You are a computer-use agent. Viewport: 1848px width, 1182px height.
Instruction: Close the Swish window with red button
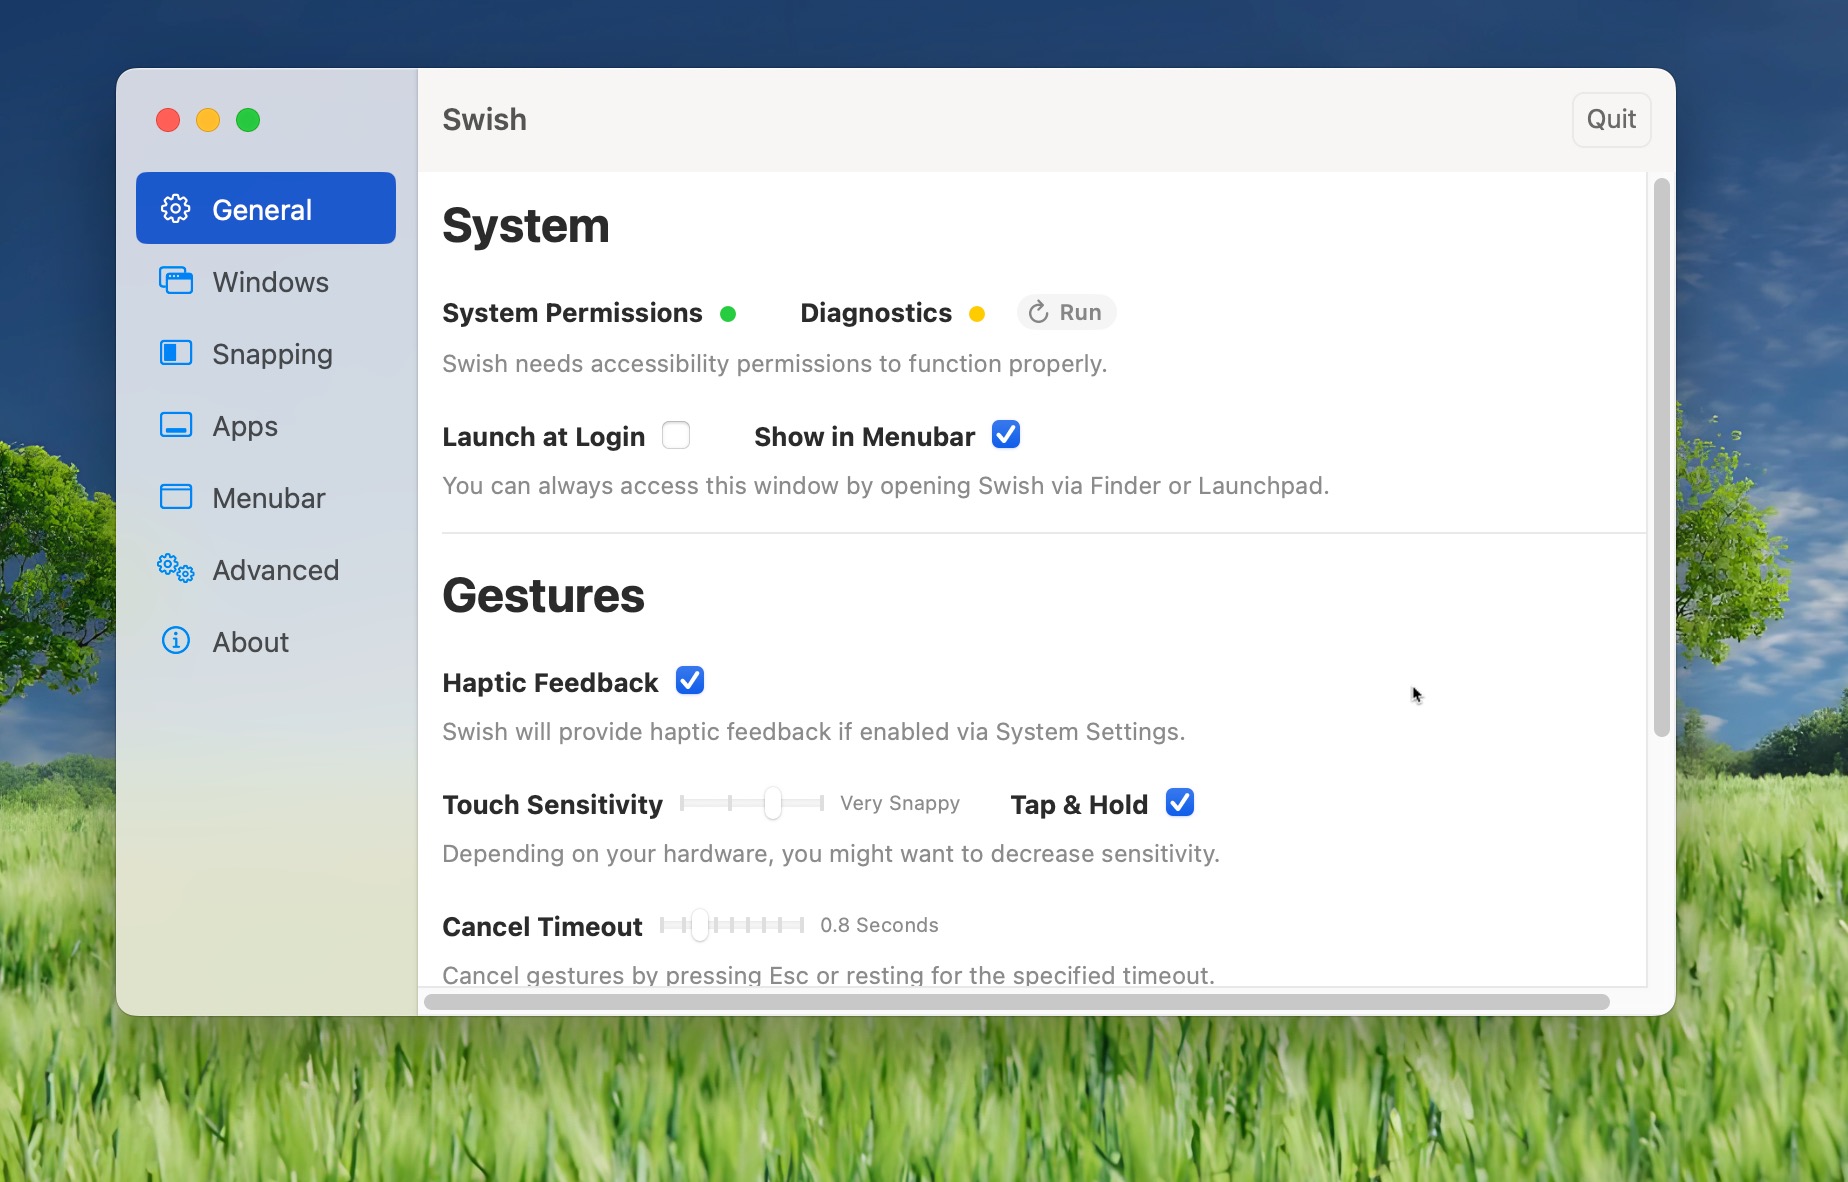pos(168,120)
